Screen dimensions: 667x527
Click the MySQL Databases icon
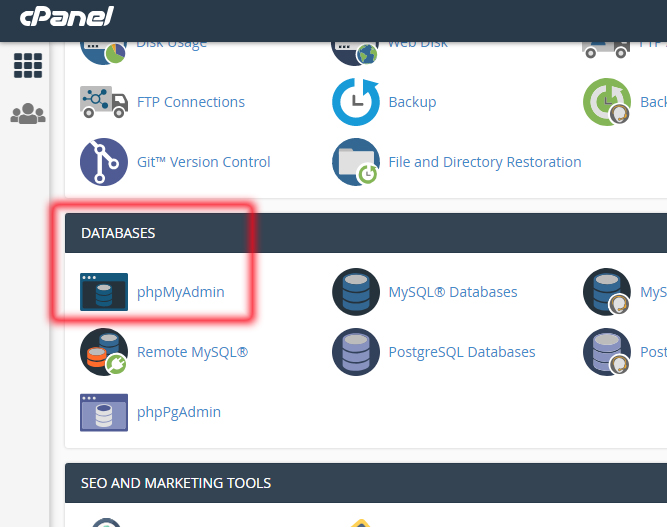click(356, 292)
